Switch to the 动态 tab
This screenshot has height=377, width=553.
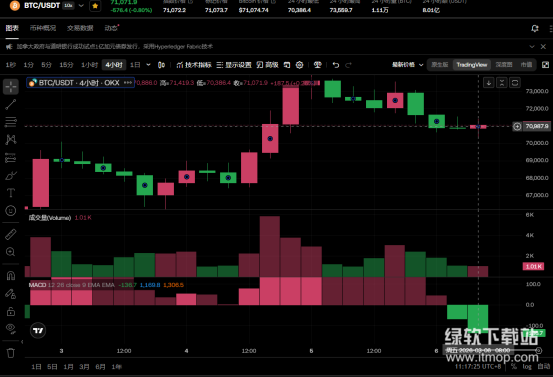click(111, 28)
